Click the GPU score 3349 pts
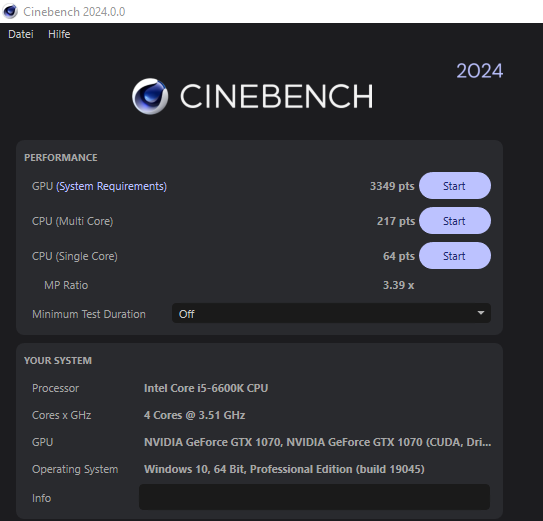 point(392,186)
